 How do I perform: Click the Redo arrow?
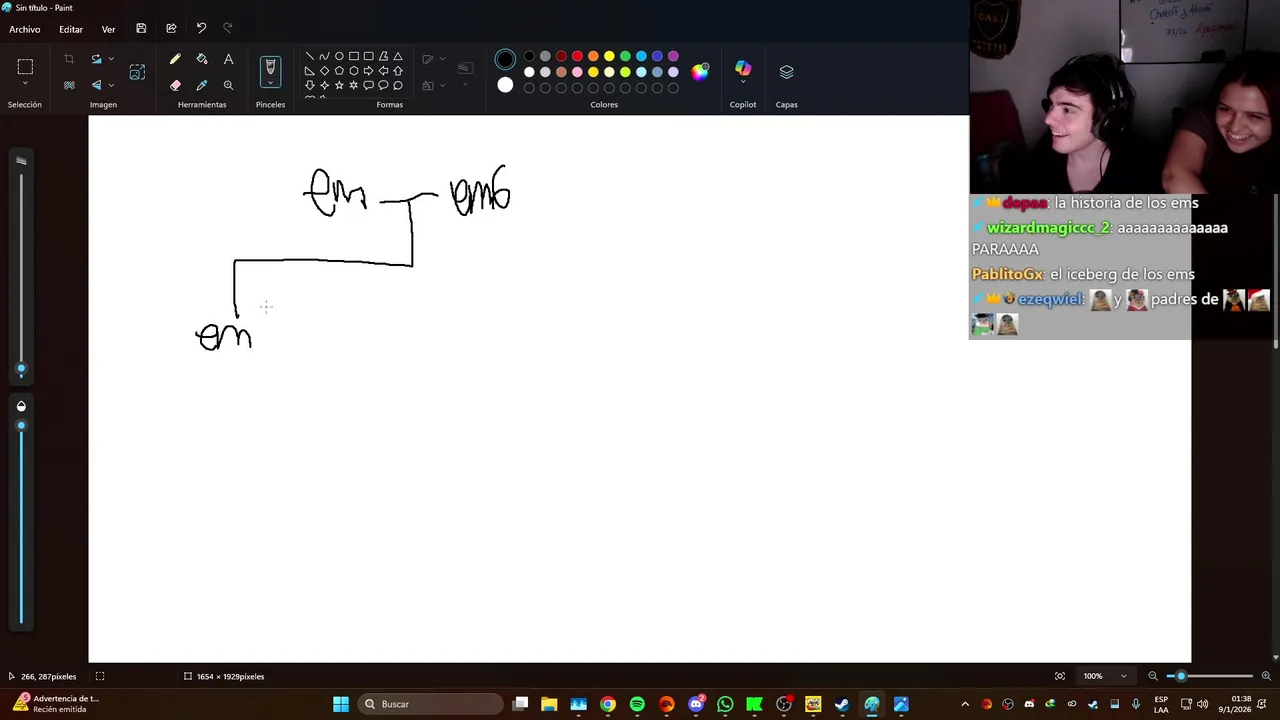pyautogui.click(x=227, y=29)
